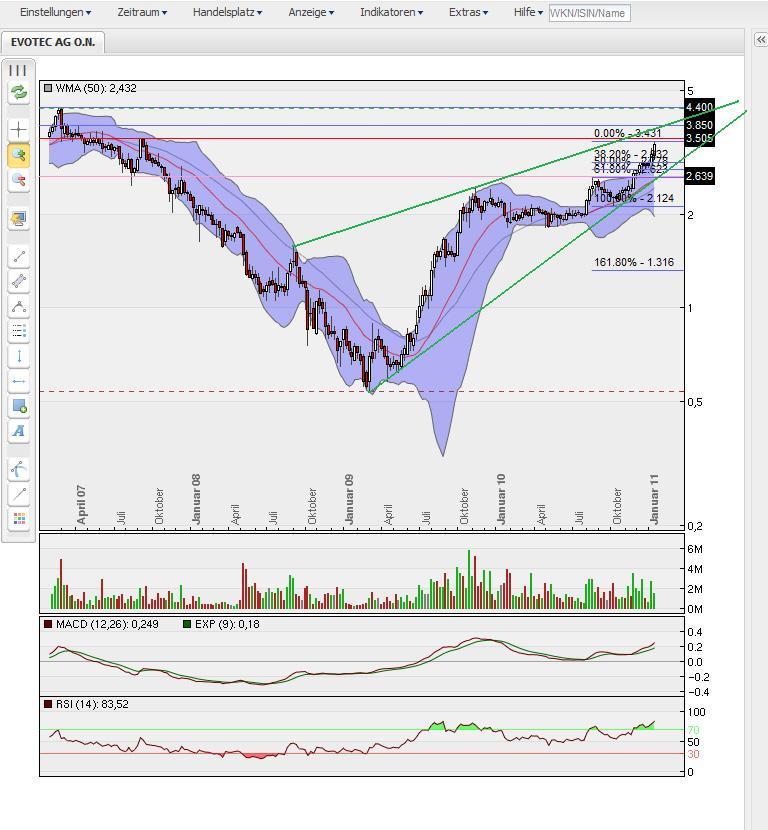
Task: Select the crosshair cursor tool
Action: click(x=19, y=129)
